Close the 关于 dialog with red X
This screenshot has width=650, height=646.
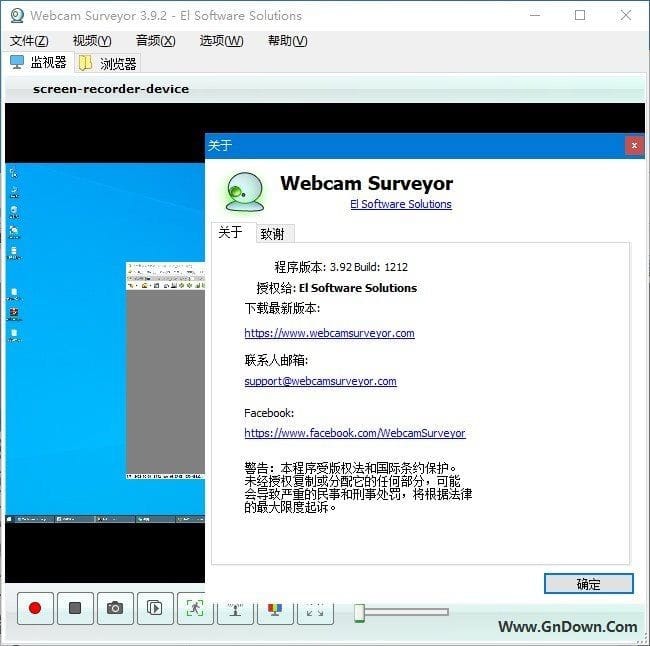(x=634, y=146)
